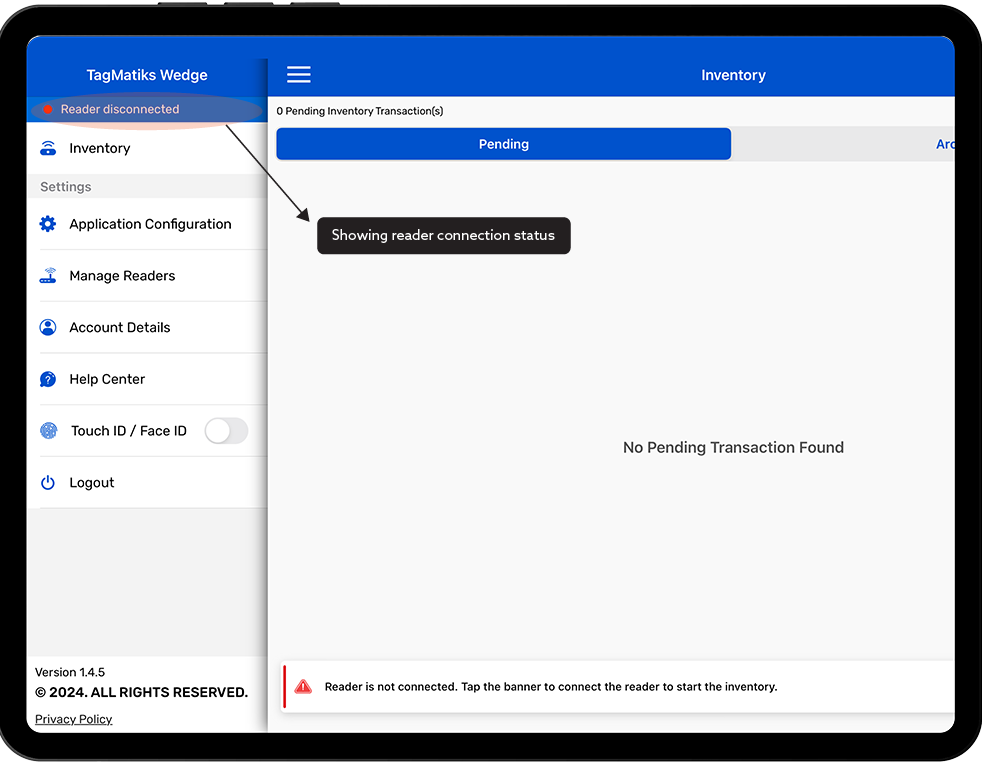This screenshot has height=763, width=988.
Task: Open the Privacy Policy link
Action: [x=74, y=719]
